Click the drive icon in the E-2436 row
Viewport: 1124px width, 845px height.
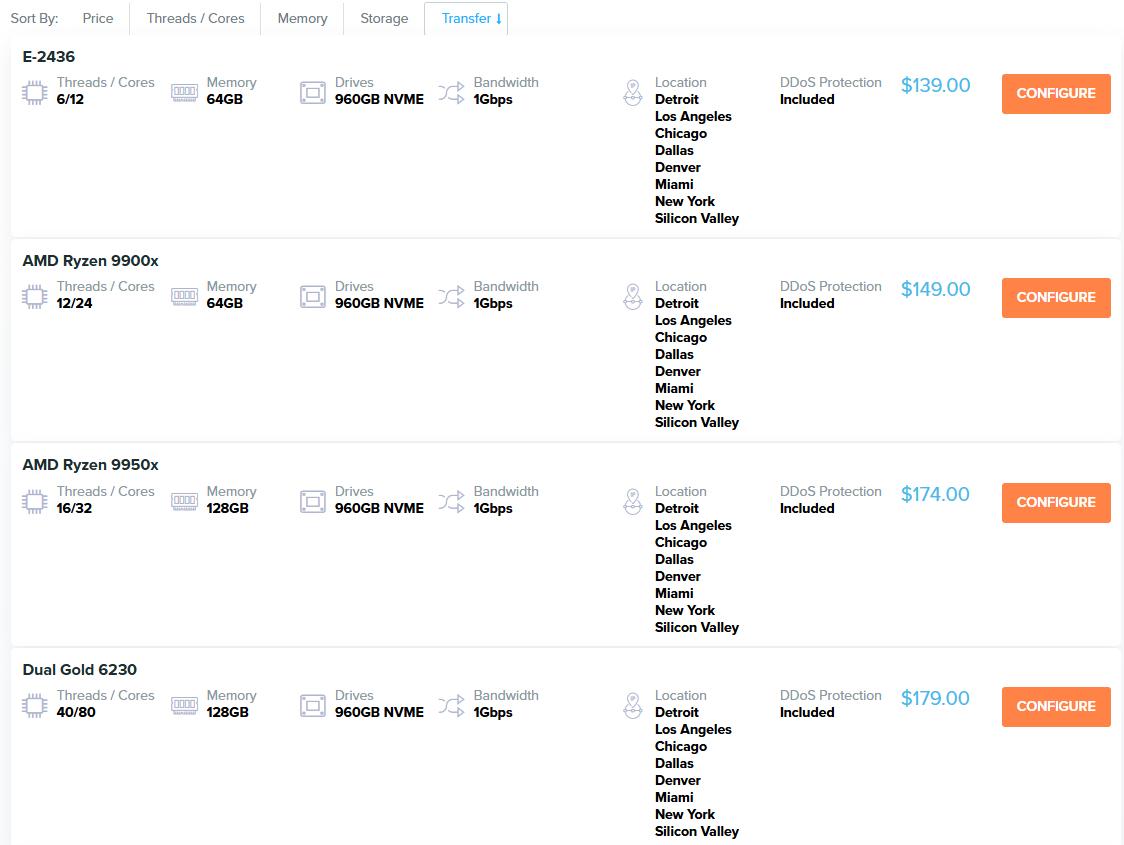click(313, 93)
